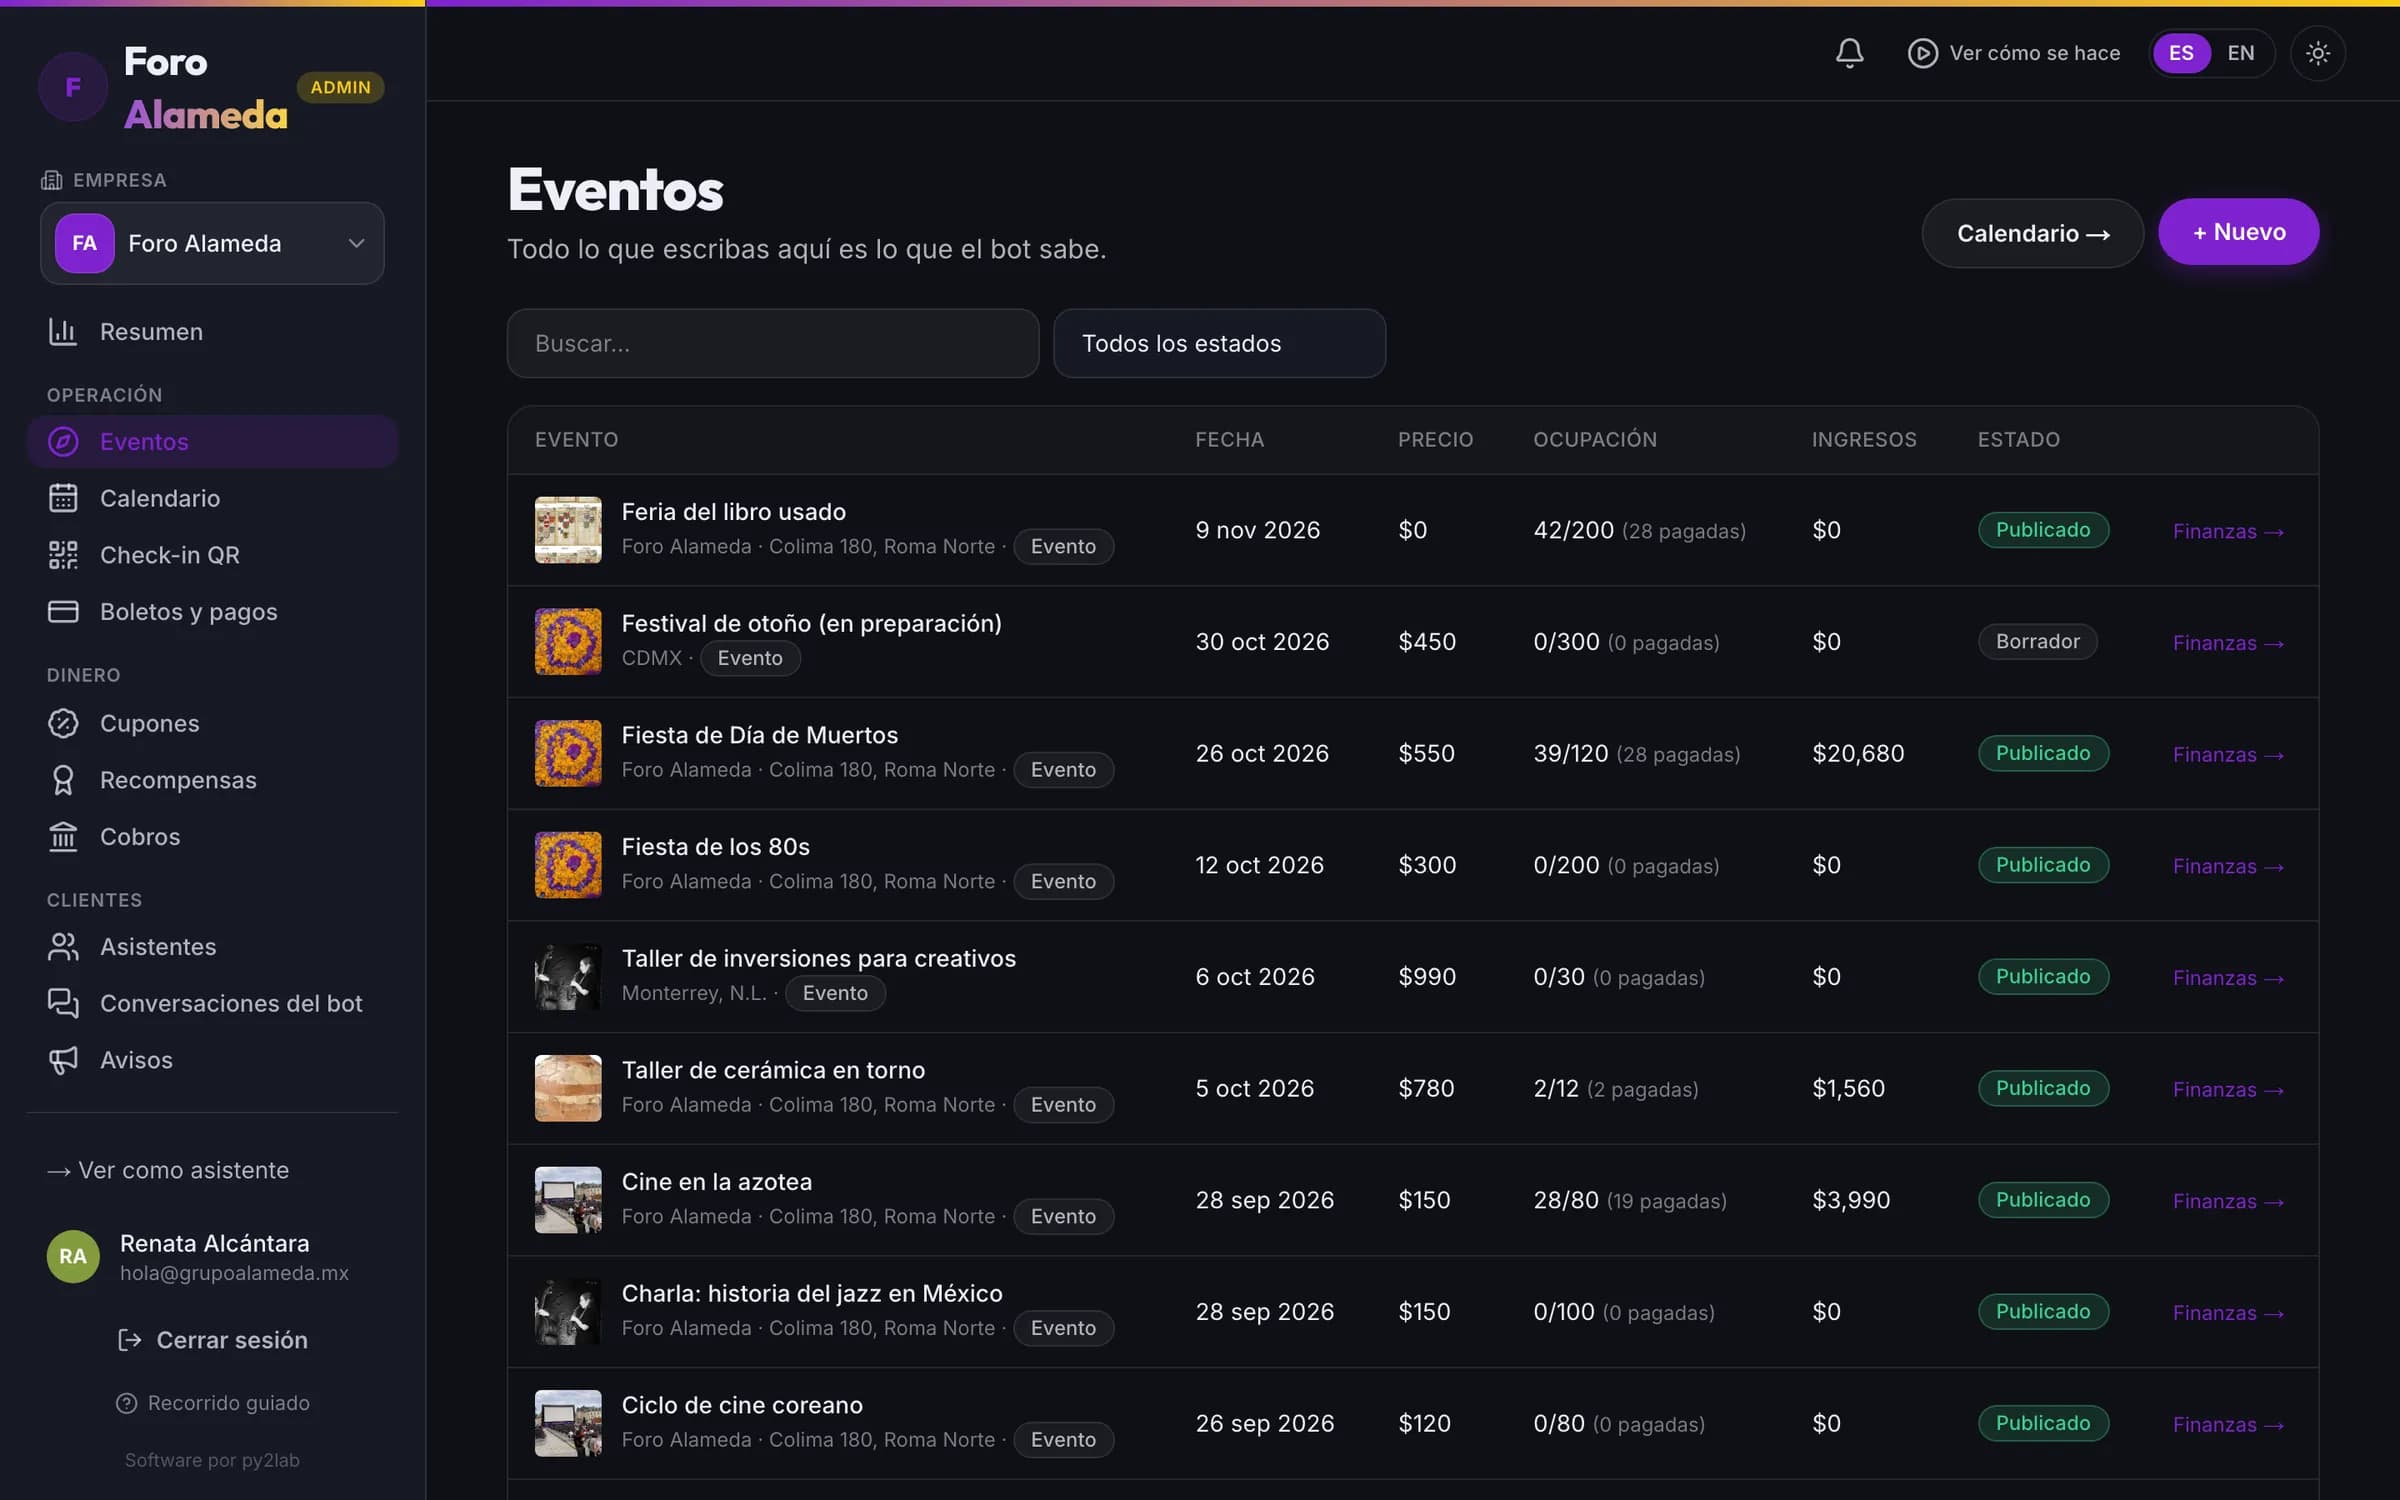2400x1500 pixels.
Task: Click the Resumen bar chart icon
Action: click(x=63, y=331)
